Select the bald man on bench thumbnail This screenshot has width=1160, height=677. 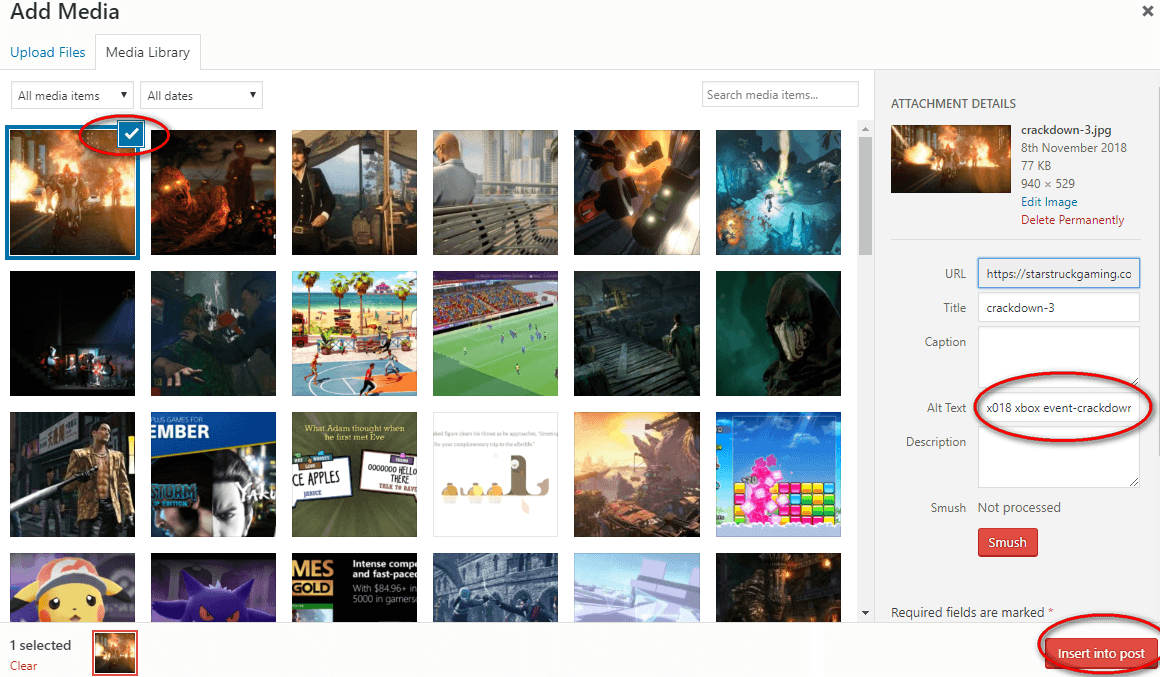pyautogui.click(x=496, y=192)
